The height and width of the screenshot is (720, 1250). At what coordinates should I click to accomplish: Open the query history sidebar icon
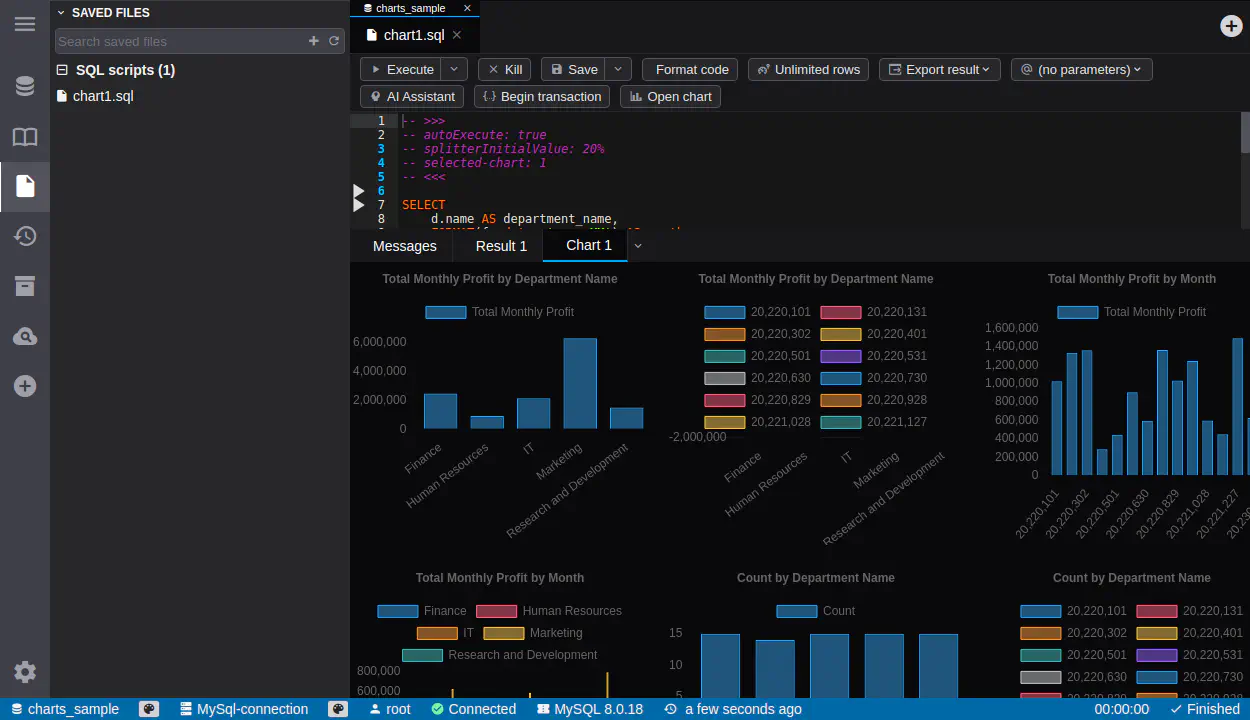(x=25, y=236)
